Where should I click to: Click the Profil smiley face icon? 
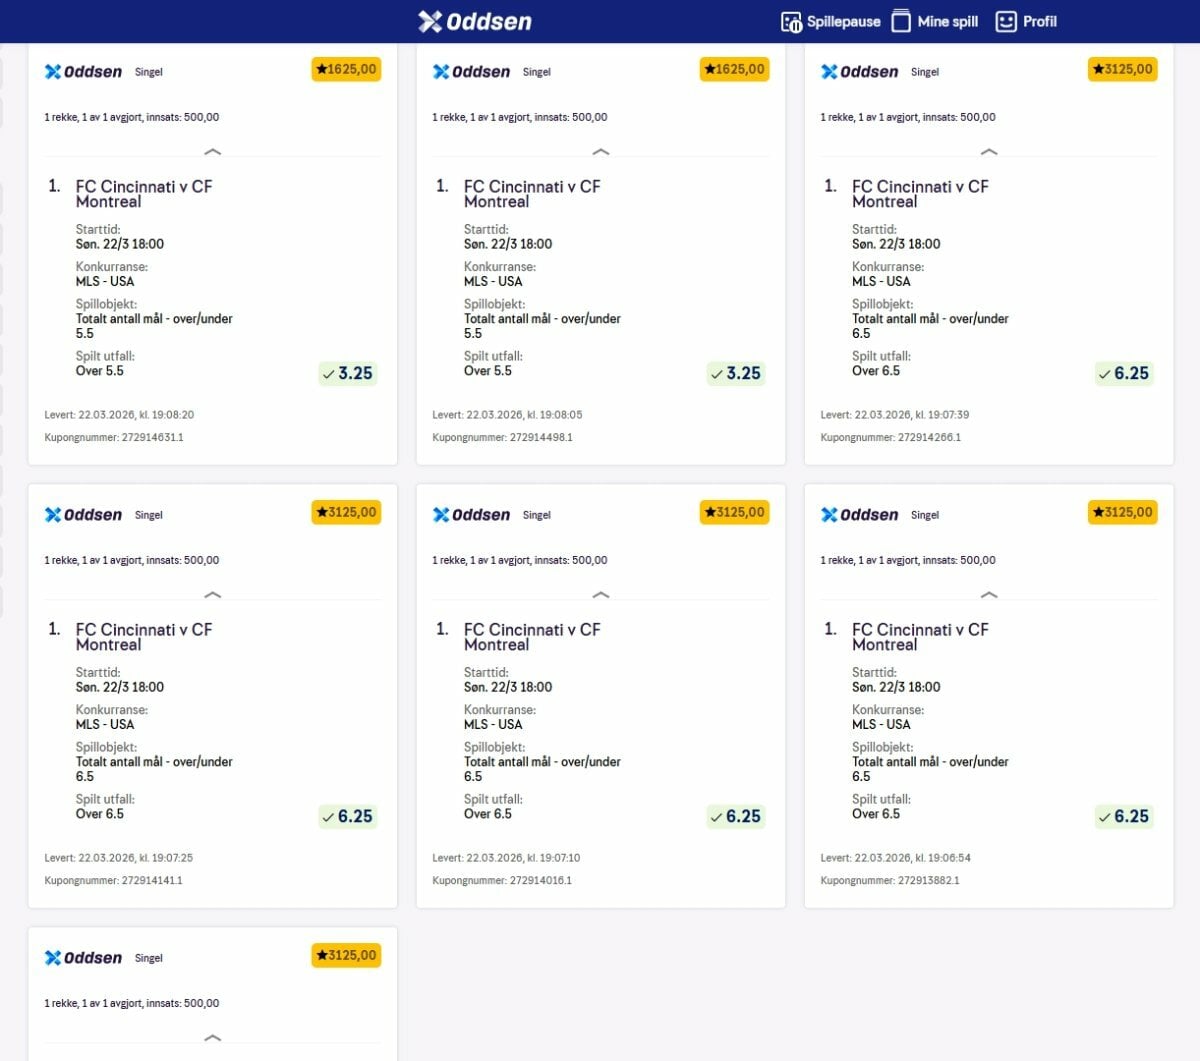click(1006, 21)
